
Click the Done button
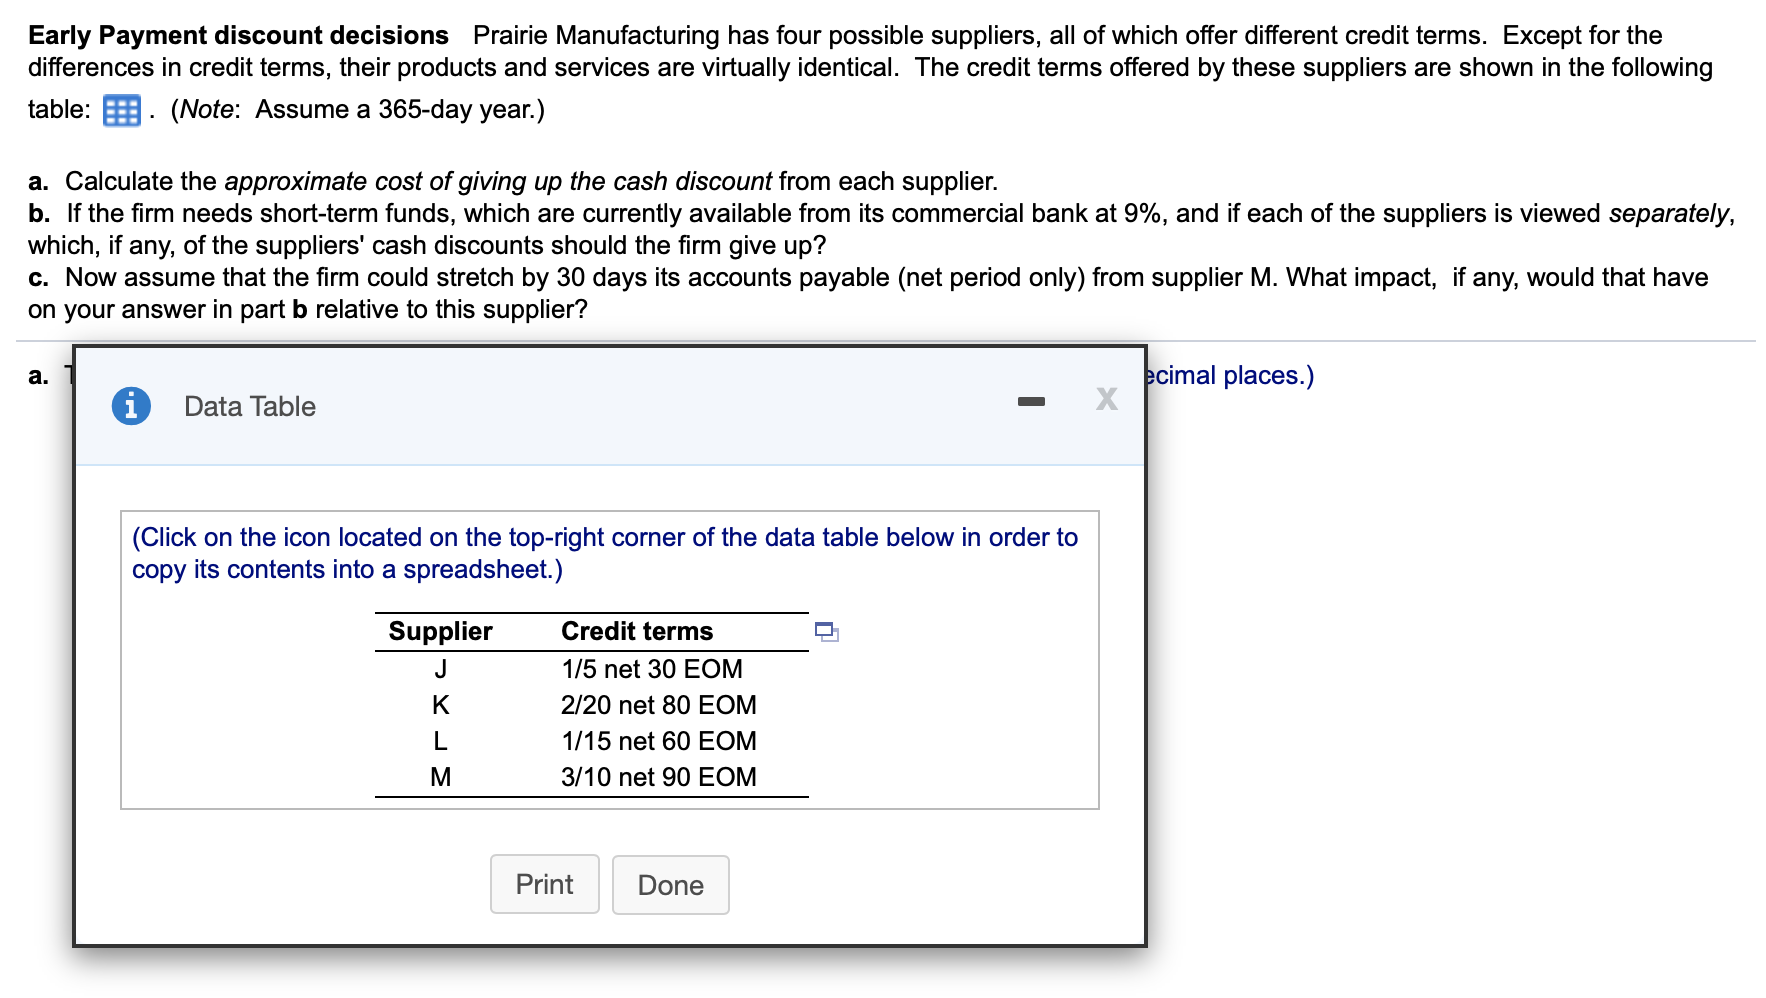(x=671, y=885)
